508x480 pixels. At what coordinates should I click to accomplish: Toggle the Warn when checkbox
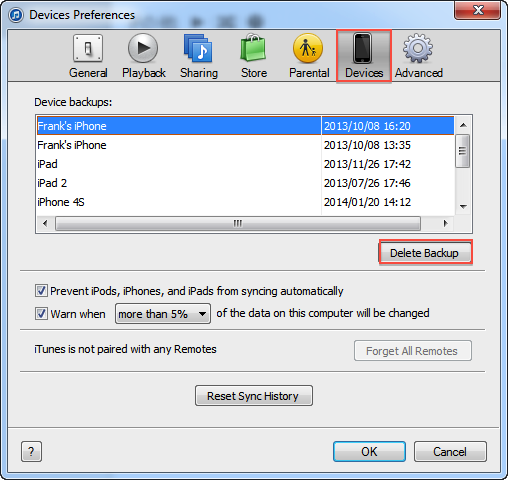(x=41, y=314)
